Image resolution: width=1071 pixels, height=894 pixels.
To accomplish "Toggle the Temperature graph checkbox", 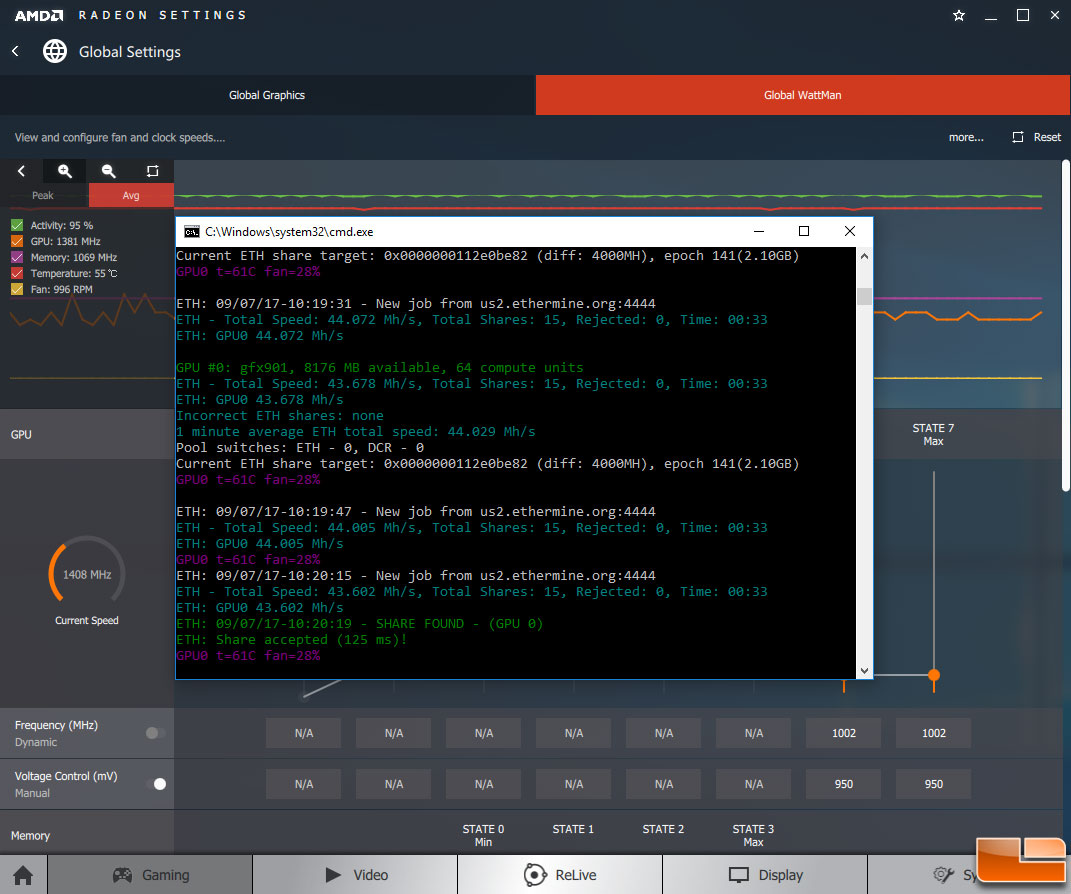I will 17,273.
